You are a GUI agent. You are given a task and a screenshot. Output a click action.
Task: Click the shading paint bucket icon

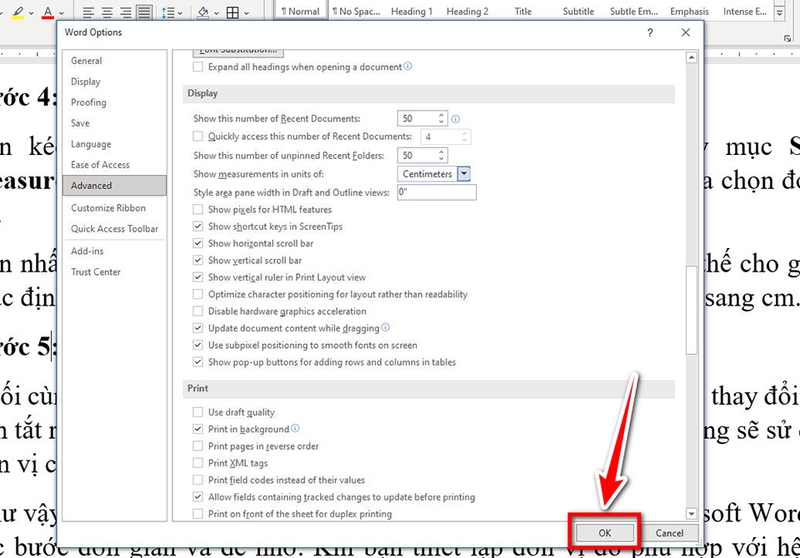click(203, 12)
